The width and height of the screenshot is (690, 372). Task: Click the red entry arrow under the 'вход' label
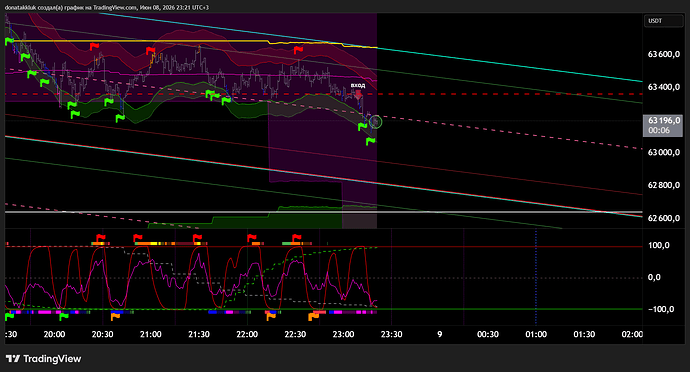click(x=358, y=94)
